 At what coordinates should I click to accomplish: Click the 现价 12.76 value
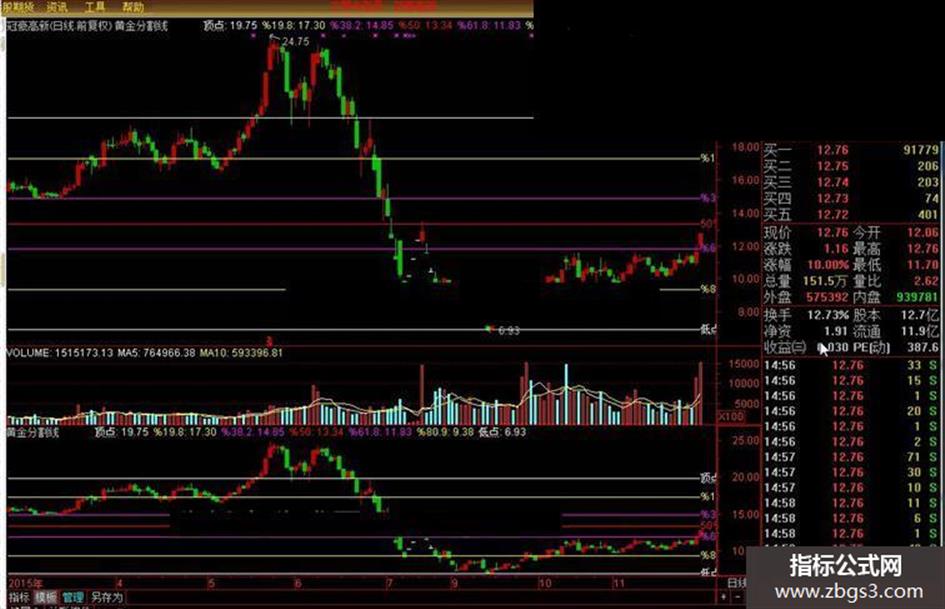(x=832, y=233)
